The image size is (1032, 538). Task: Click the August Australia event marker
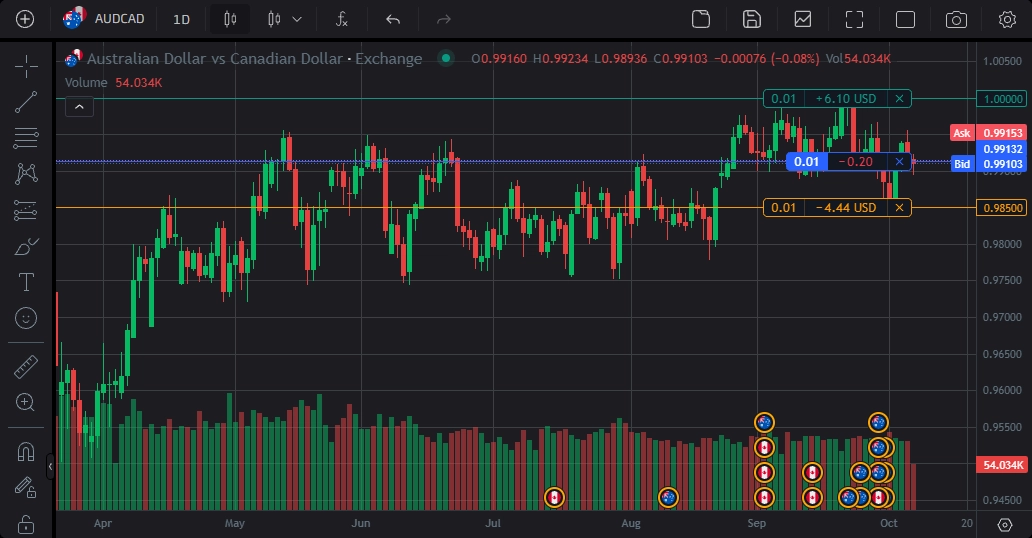[x=668, y=498]
